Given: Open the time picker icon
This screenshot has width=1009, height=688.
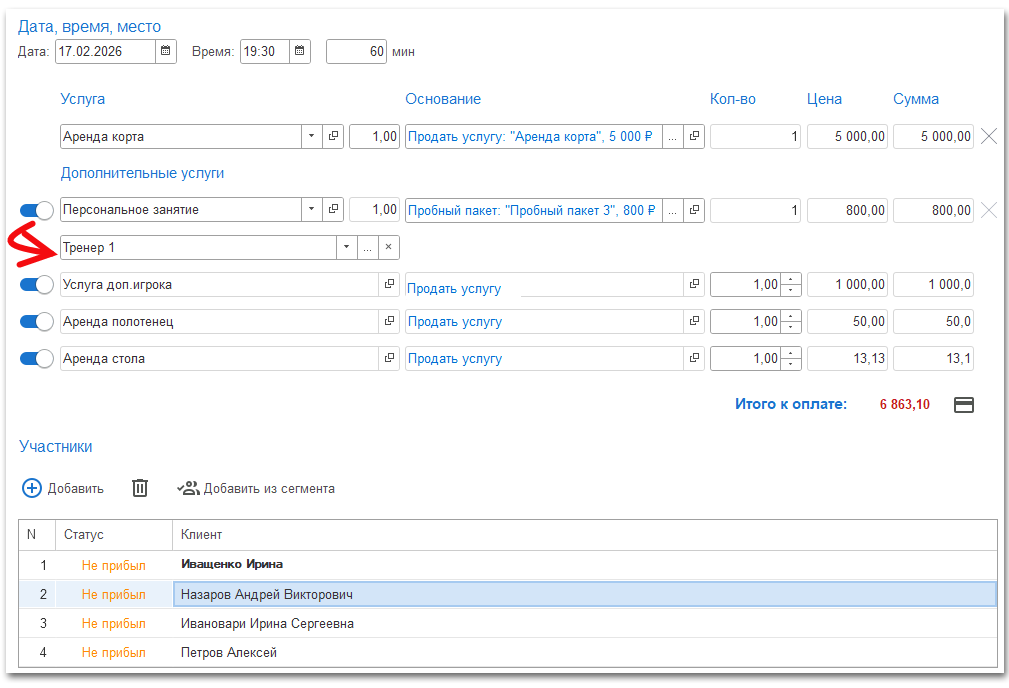Looking at the screenshot, I should point(300,51).
